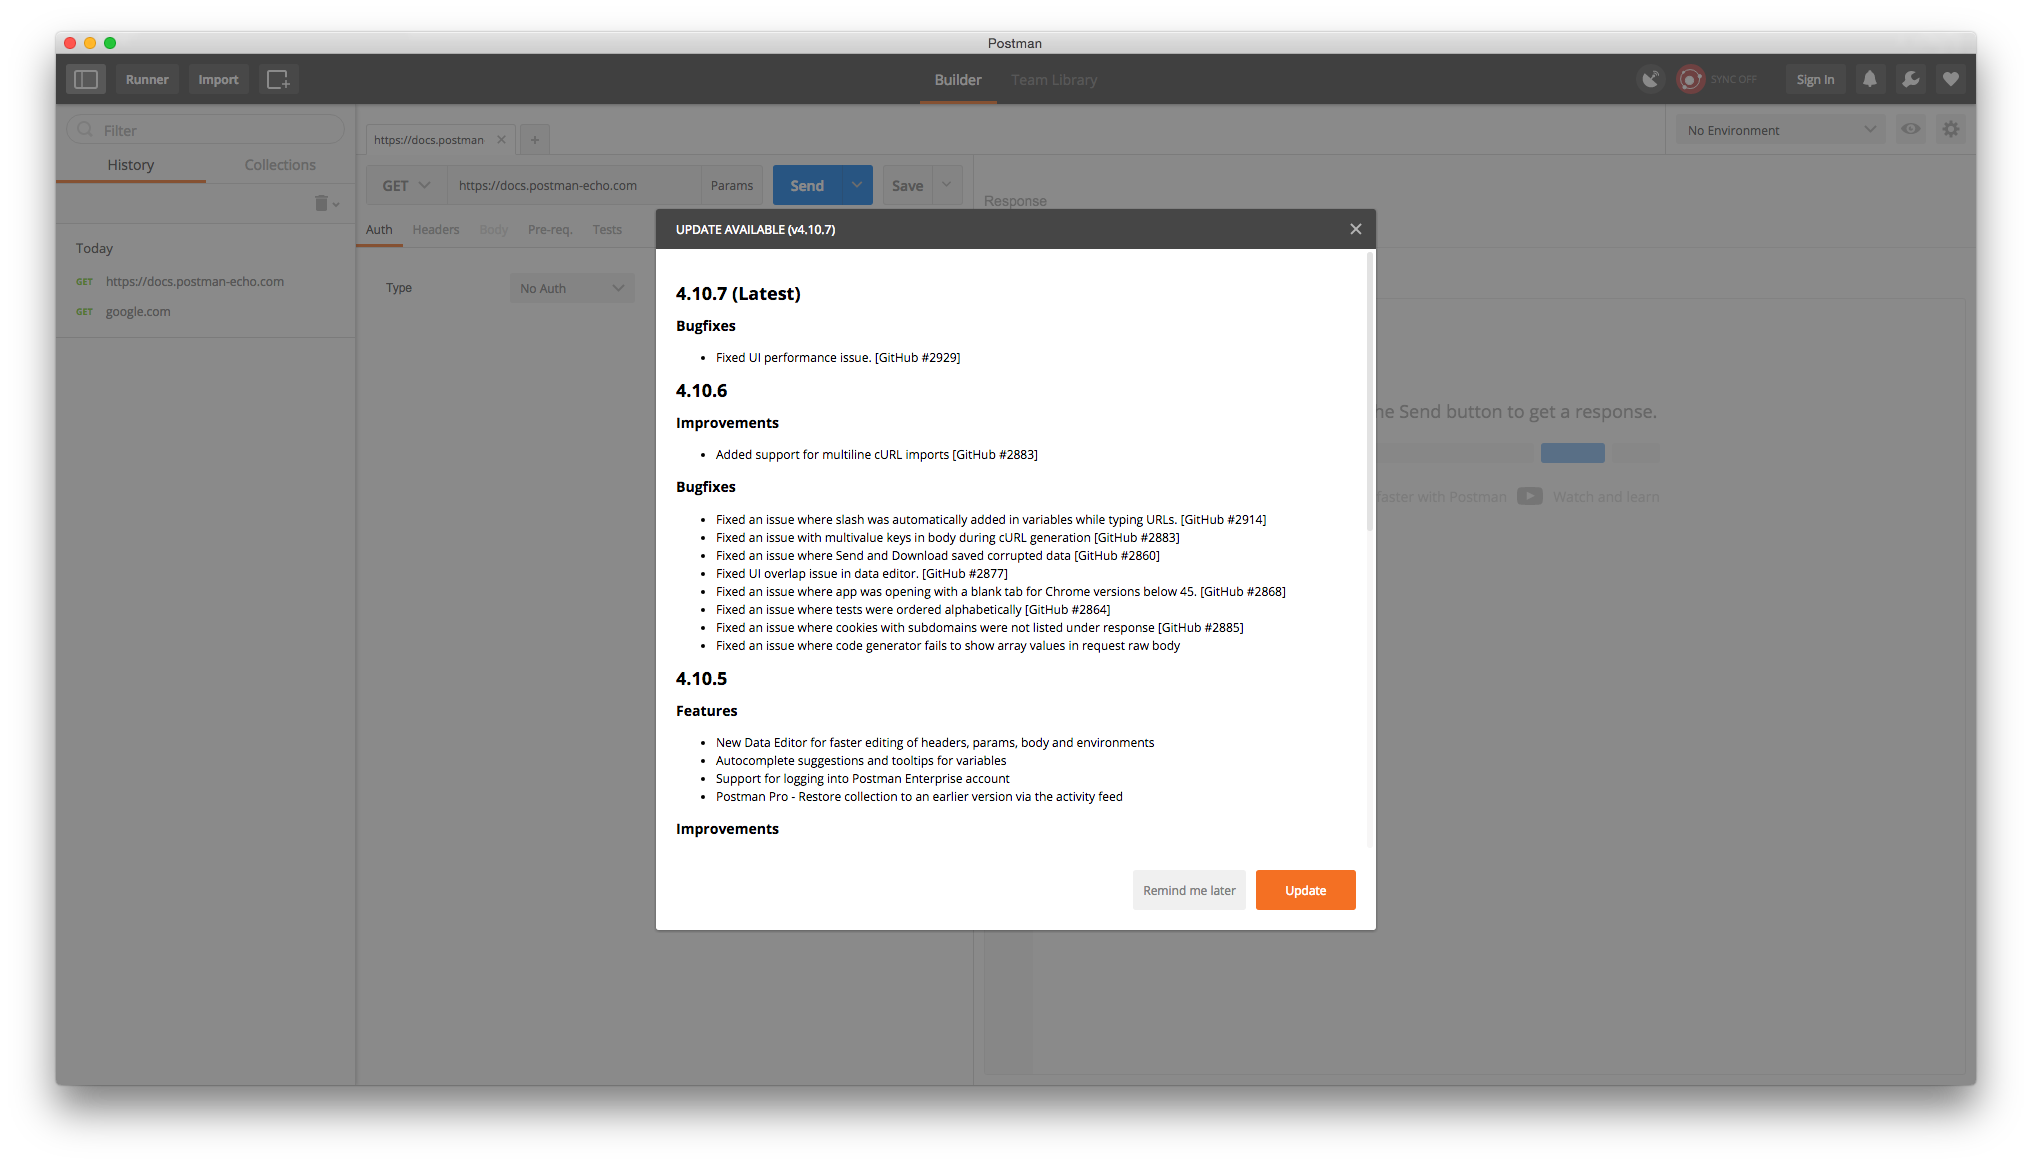
Task: Click the 'Features' heading under 4.10.5
Action: [706, 710]
